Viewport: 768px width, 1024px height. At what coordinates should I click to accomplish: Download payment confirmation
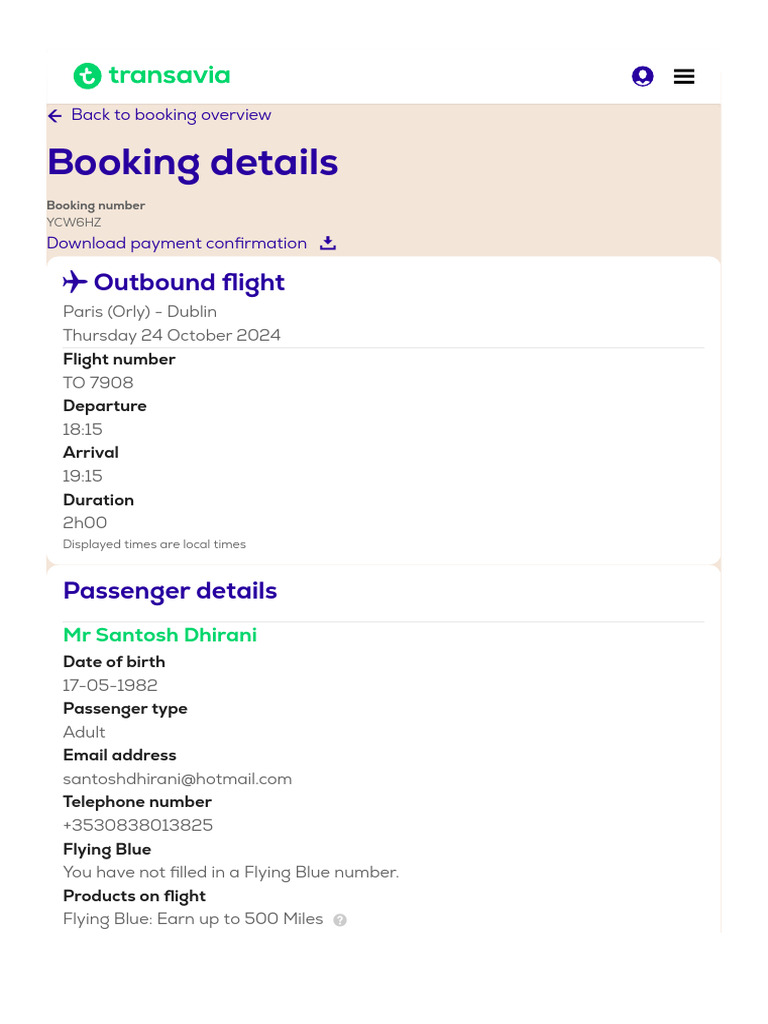point(177,243)
